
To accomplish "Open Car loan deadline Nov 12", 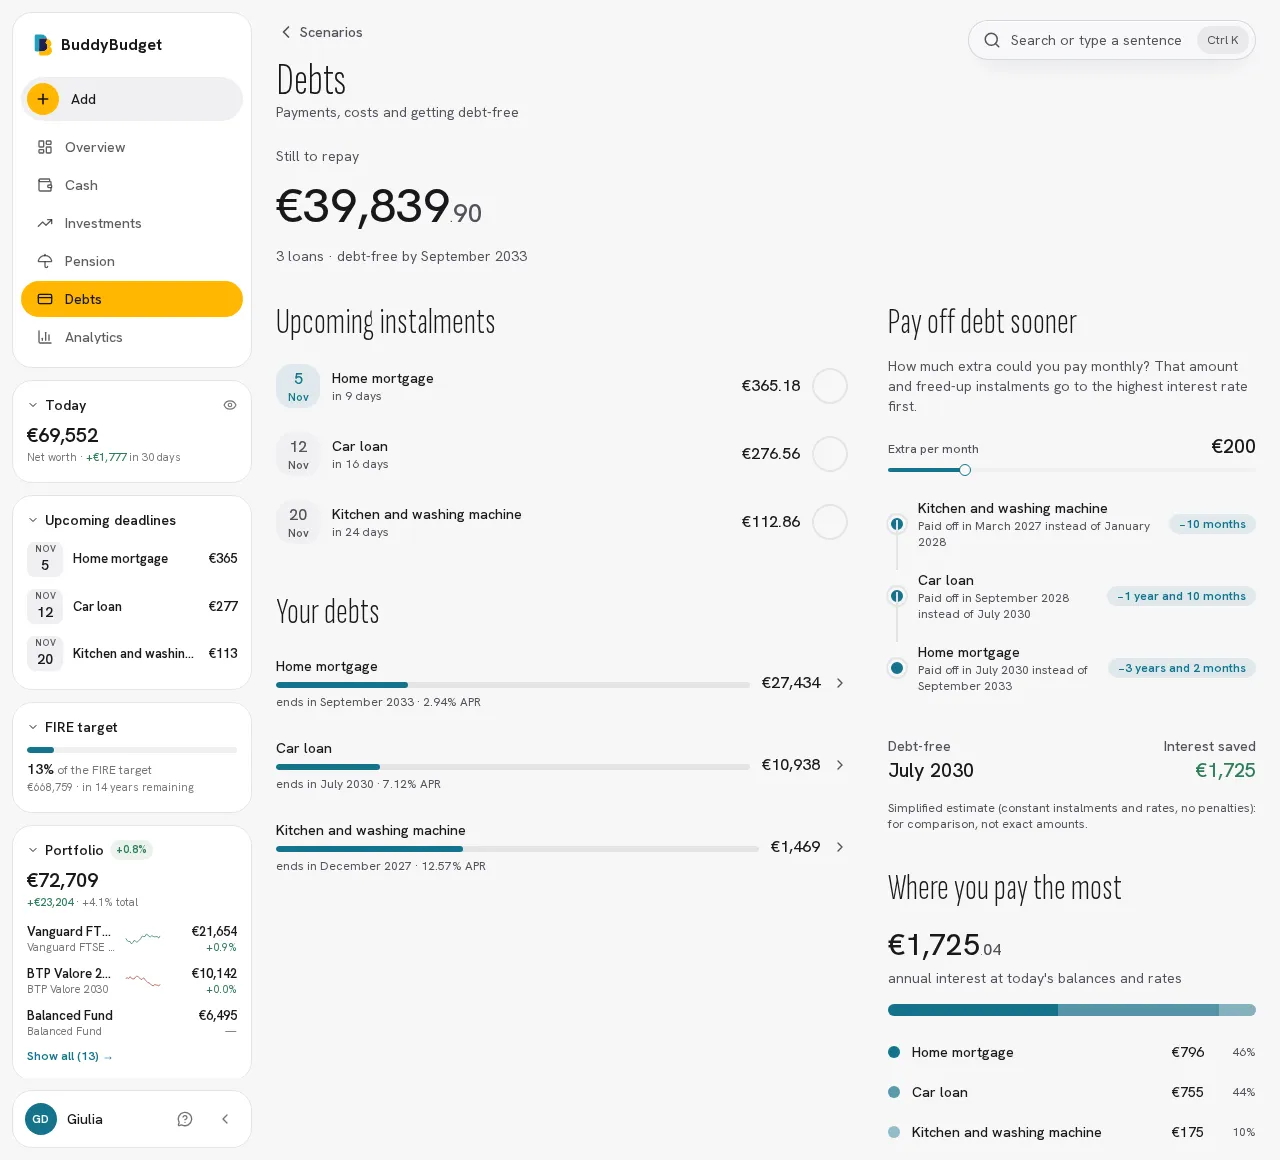I will click(x=132, y=606).
